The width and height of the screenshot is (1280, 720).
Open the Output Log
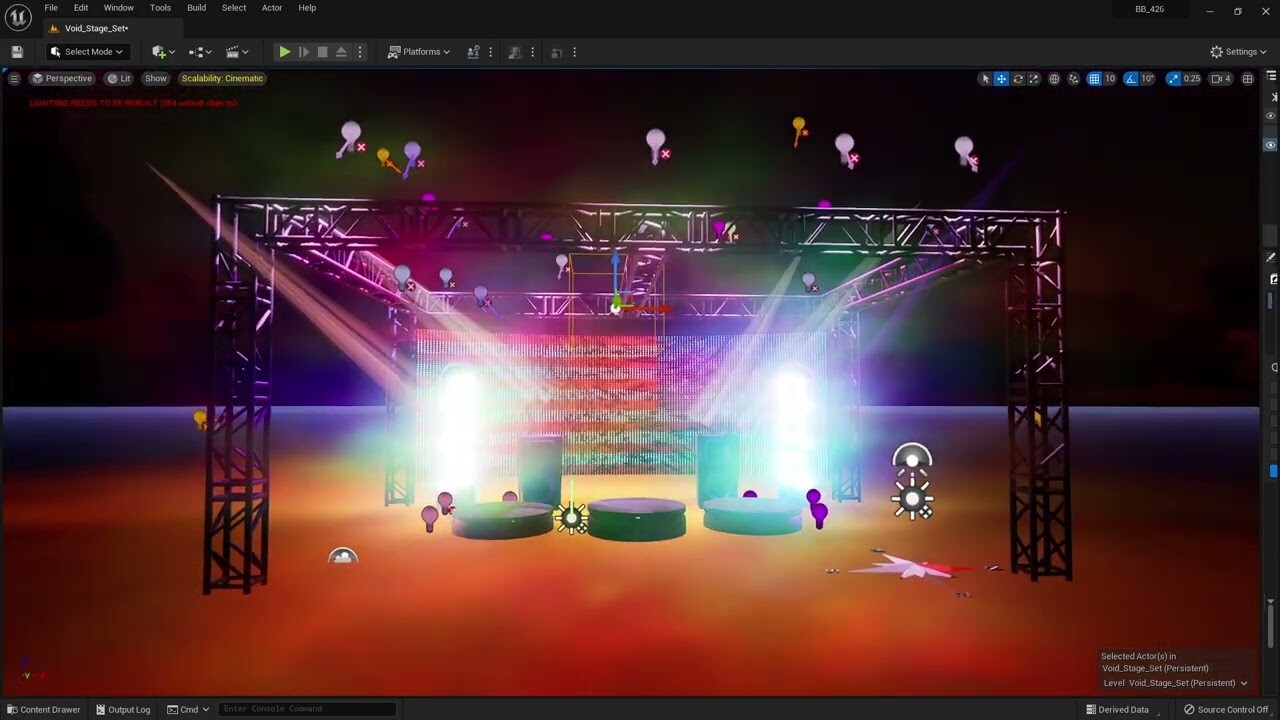122,710
